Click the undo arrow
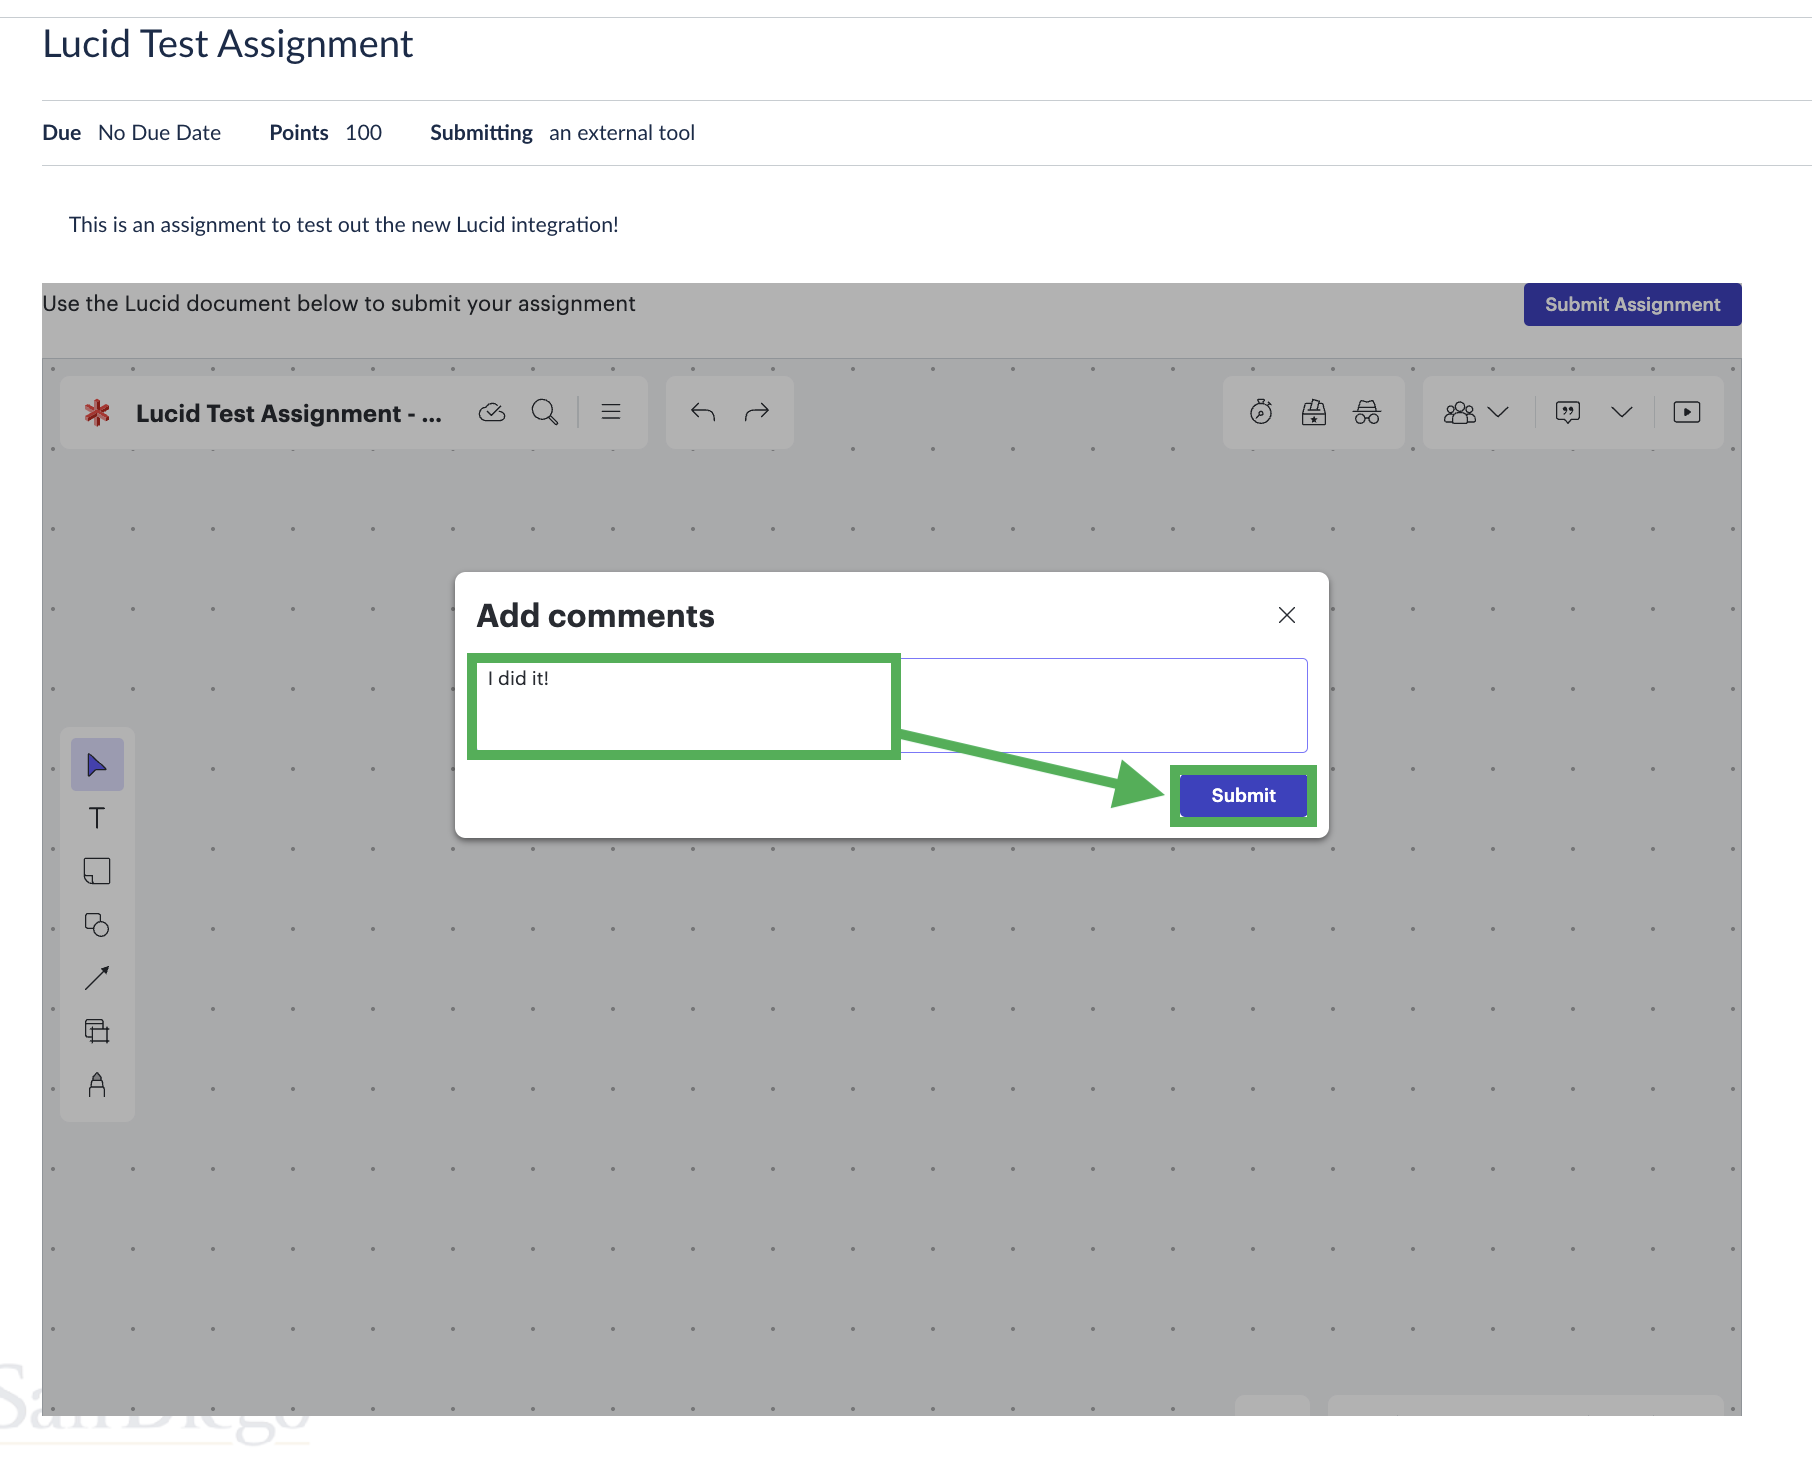Viewport: 1812px width, 1460px height. tap(703, 412)
